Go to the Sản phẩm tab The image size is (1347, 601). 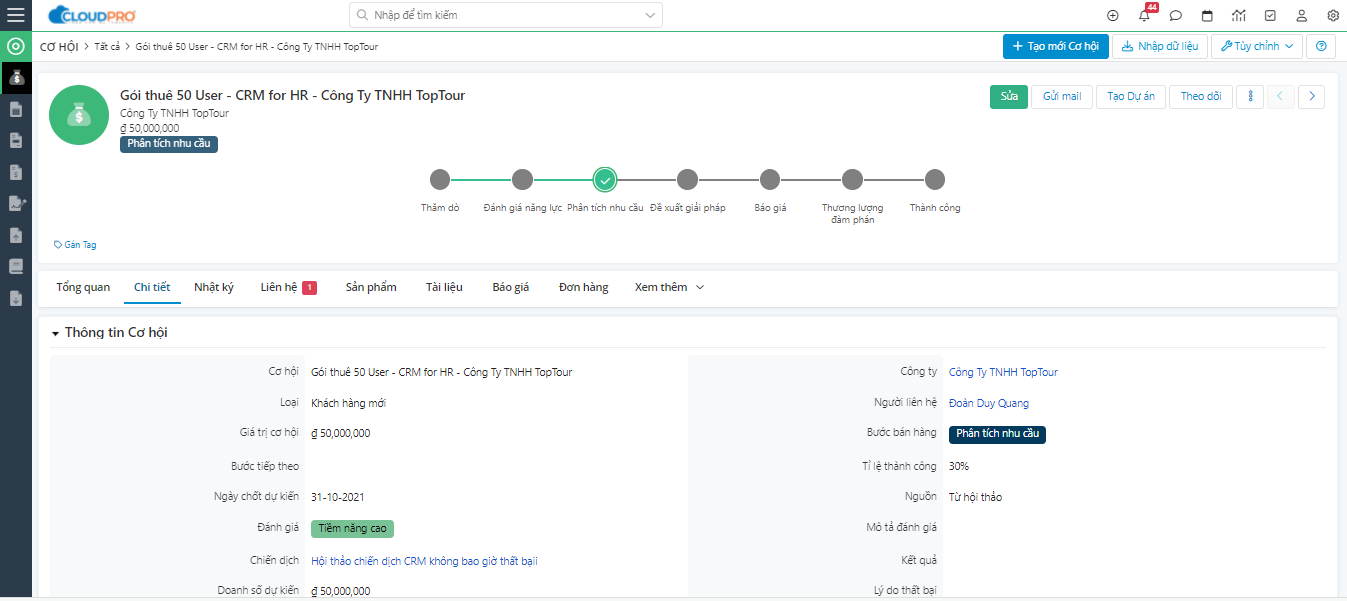371,287
